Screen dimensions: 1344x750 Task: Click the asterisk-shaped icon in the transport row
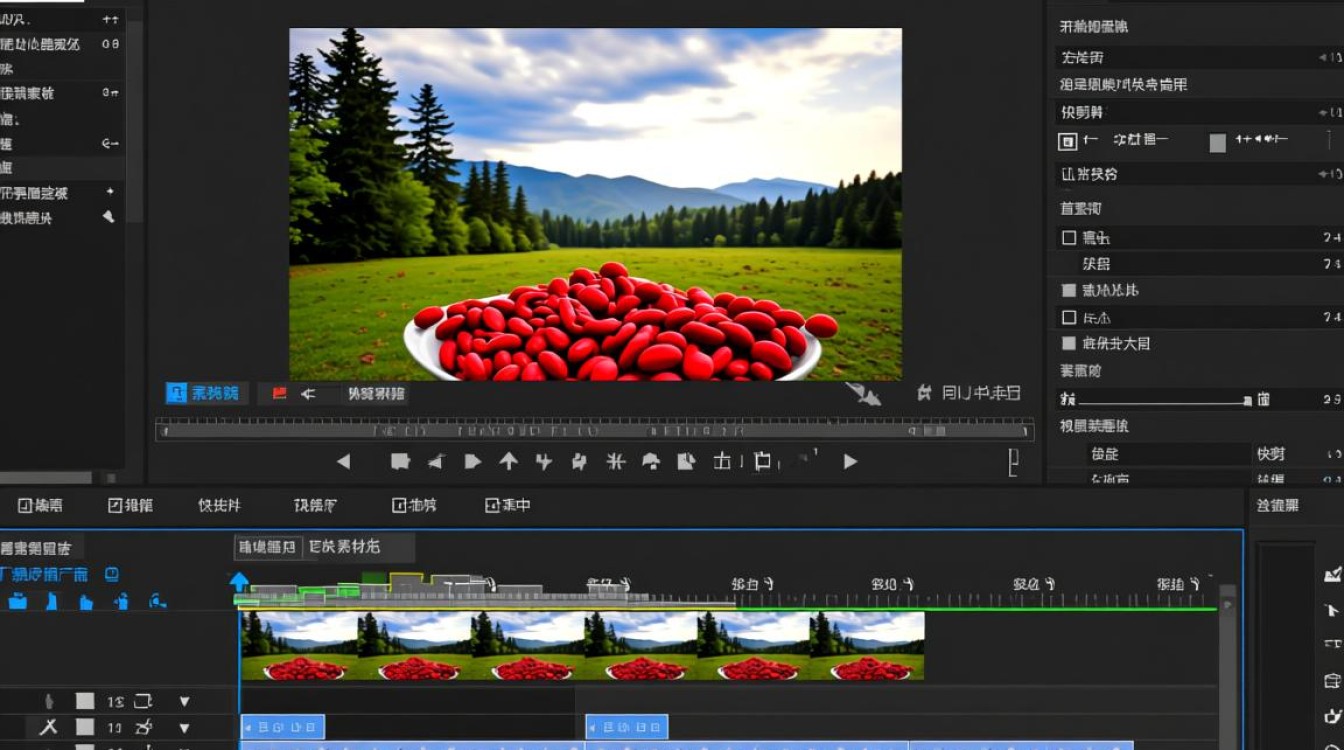tap(616, 461)
